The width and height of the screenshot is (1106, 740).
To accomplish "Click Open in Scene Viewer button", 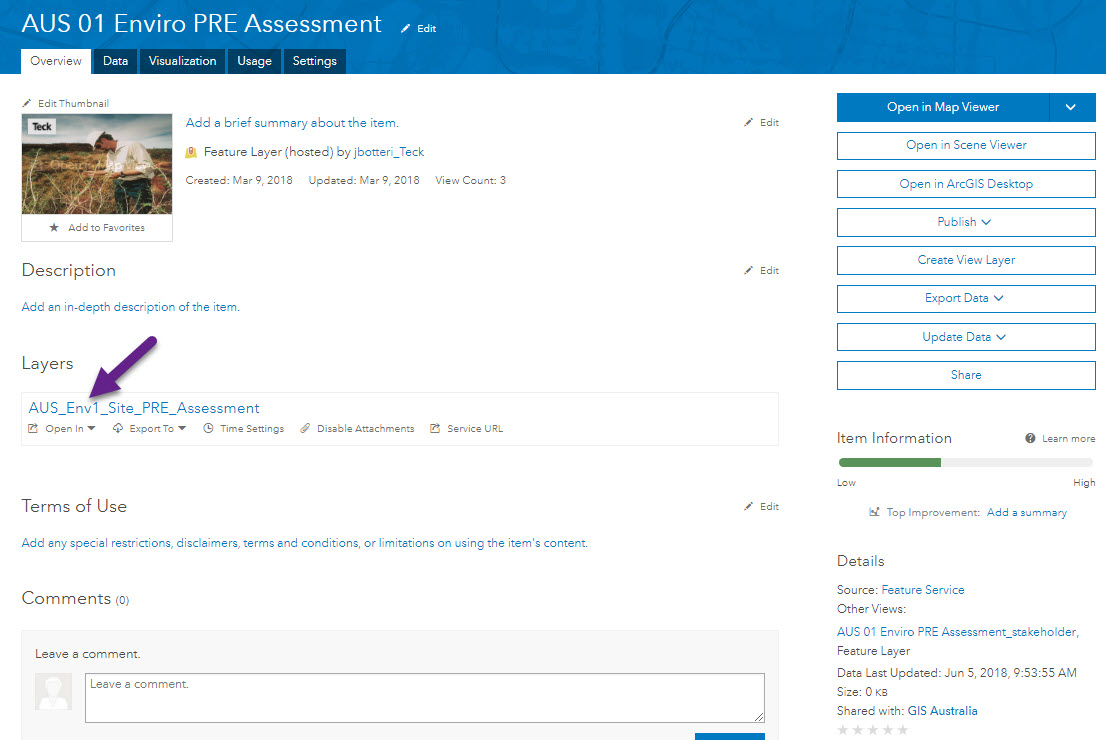I will click(x=966, y=145).
